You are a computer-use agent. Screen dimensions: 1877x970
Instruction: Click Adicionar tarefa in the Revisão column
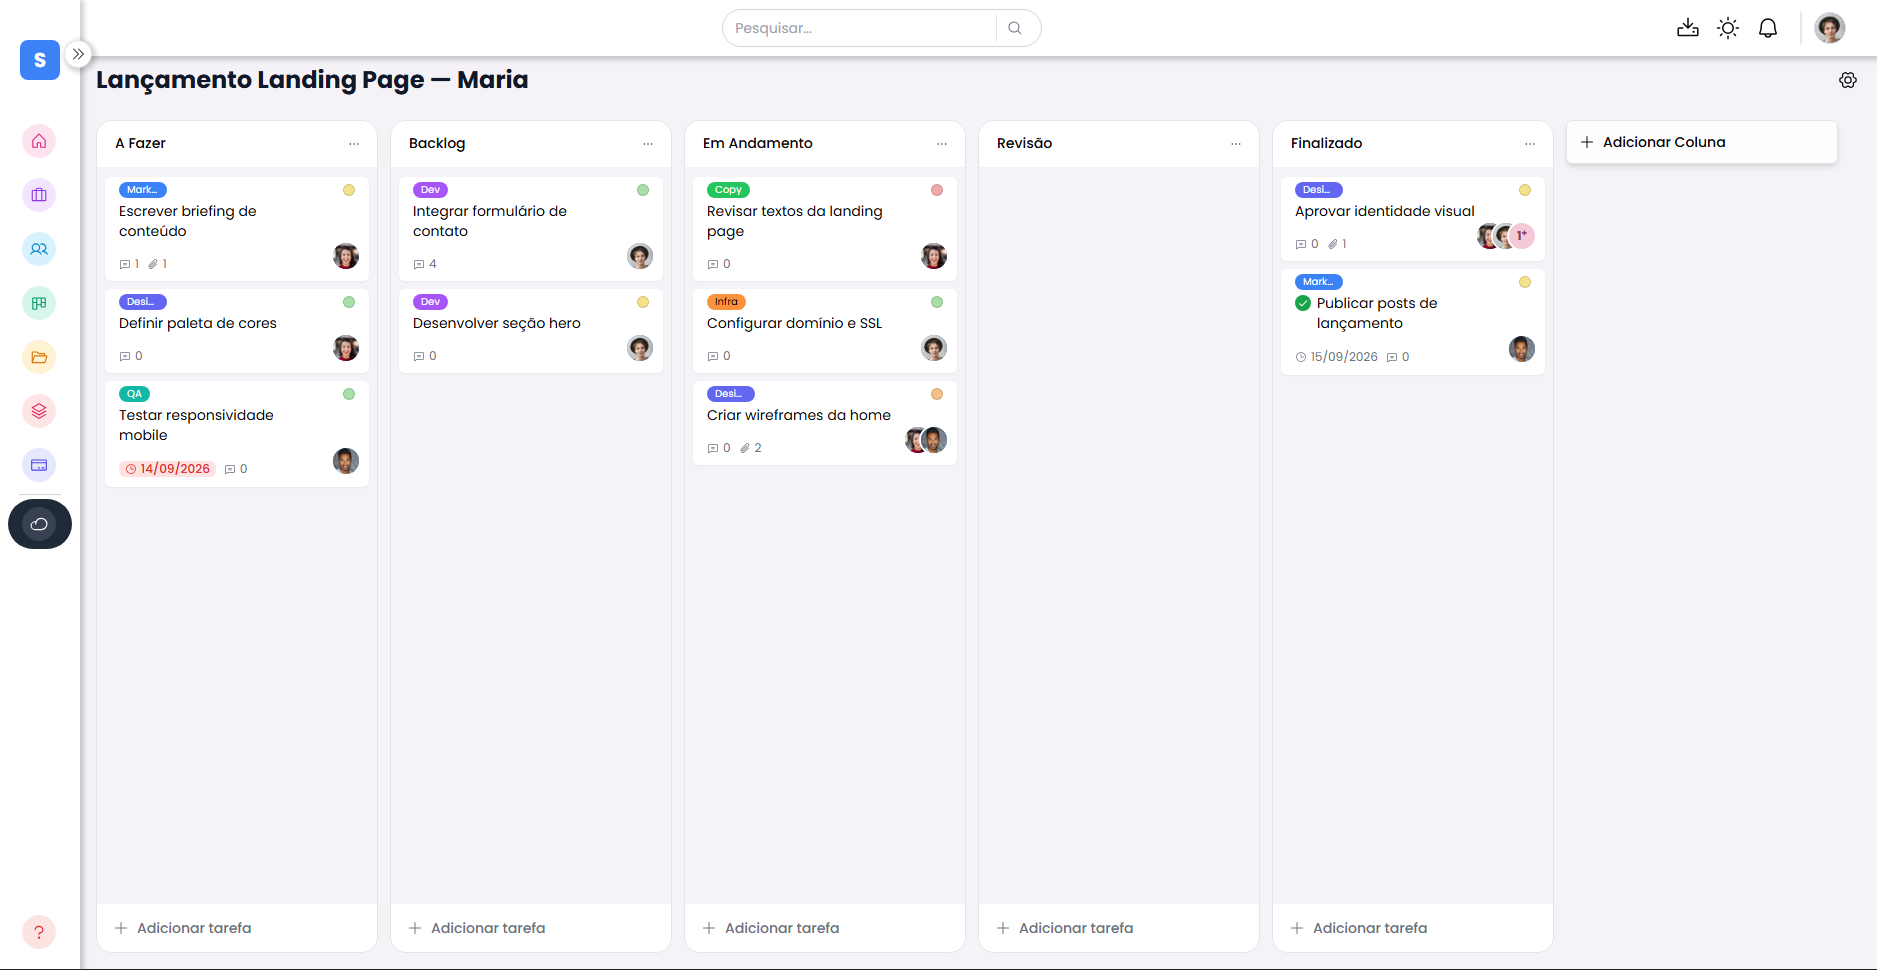1119,928
